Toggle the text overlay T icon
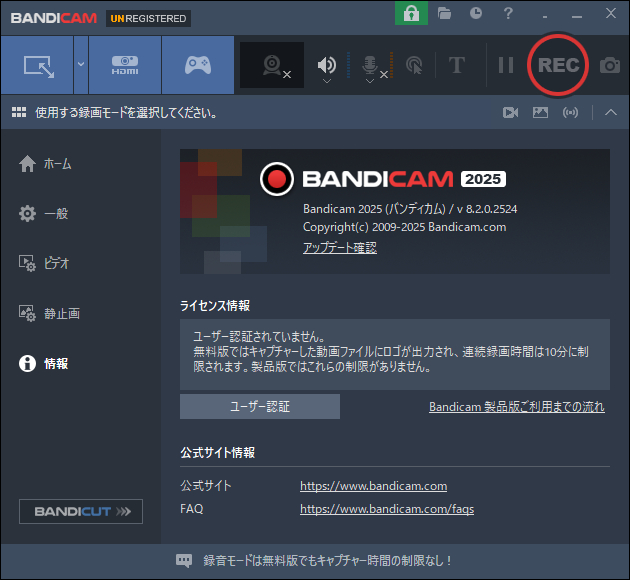This screenshot has height=580, width=630. point(457,65)
